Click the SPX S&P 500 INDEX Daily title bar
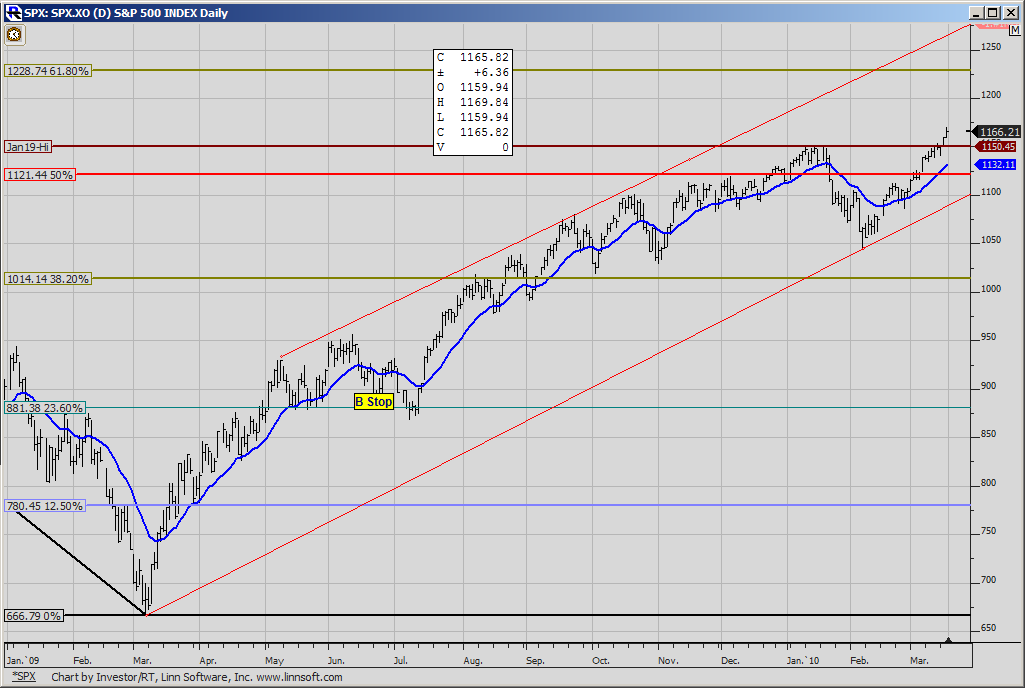The image size is (1025, 688). pyautogui.click(x=500, y=13)
